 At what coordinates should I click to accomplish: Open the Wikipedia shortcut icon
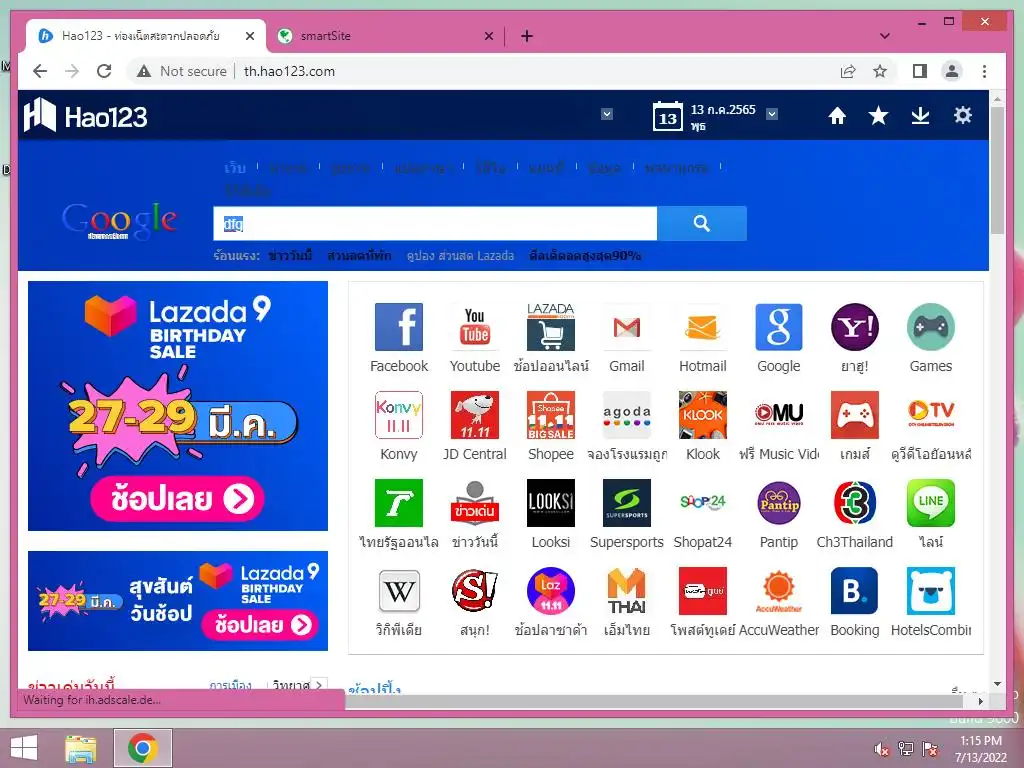coord(398,591)
